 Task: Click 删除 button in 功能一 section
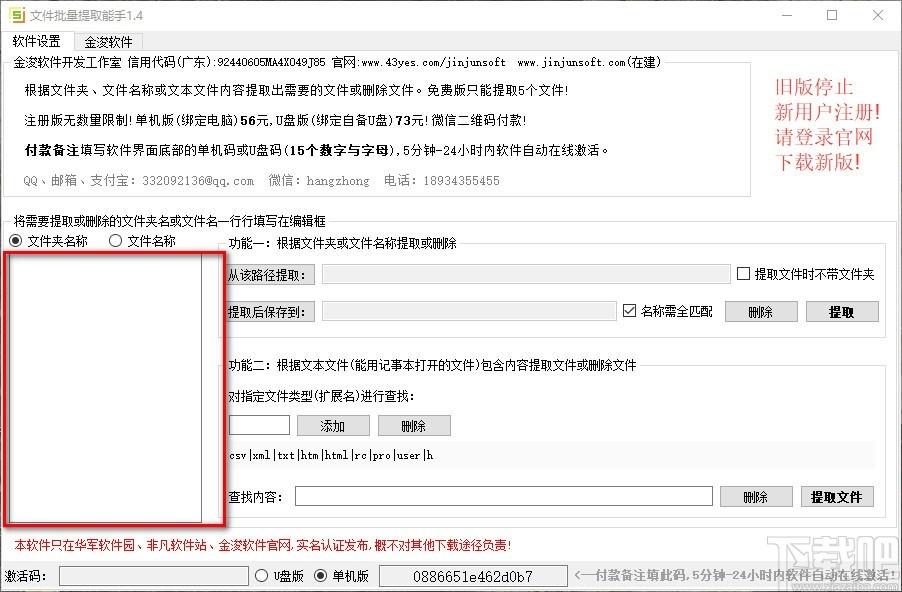click(761, 312)
